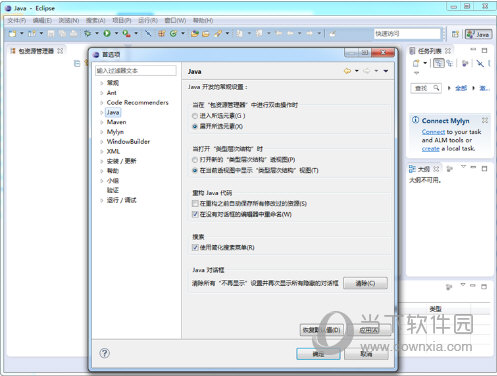Image resolution: width=497 pixels, height=376 pixels.
Task: Open the 搜索(A) menu
Action: (x=96, y=21)
